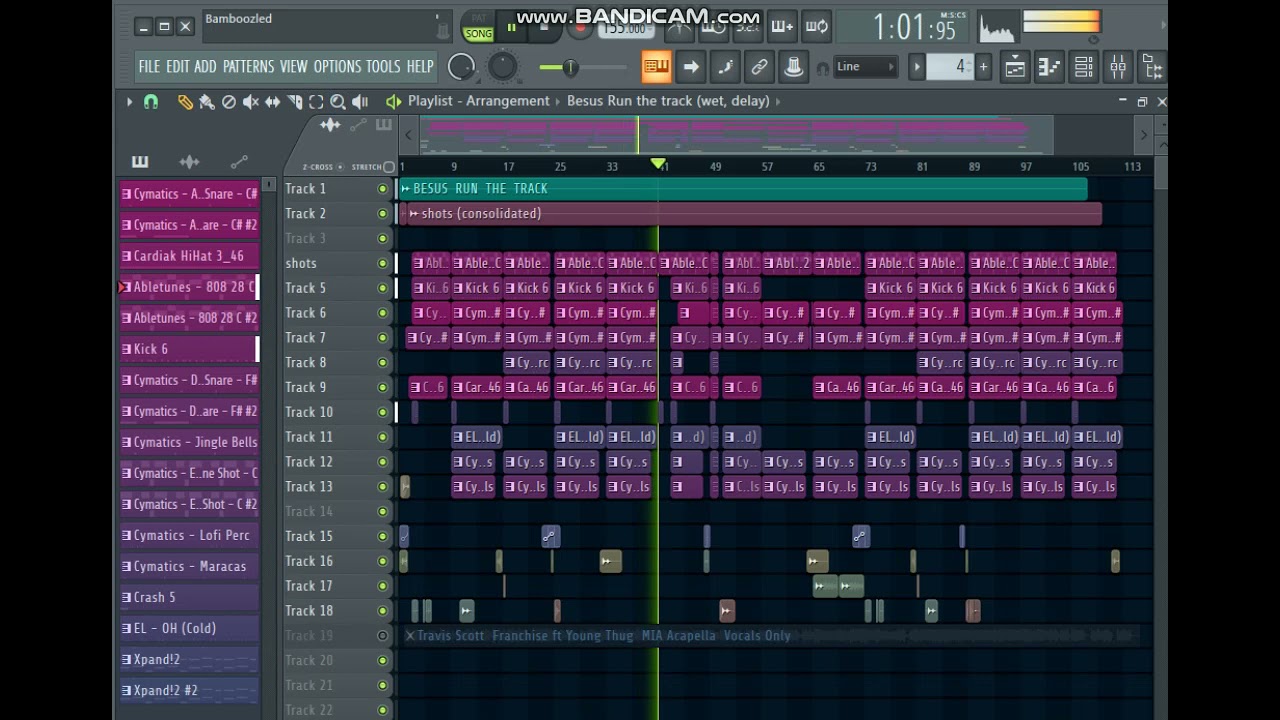The image size is (1280, 720).
Task: Open the ADD menu
Action: click(x=205, y=67)
